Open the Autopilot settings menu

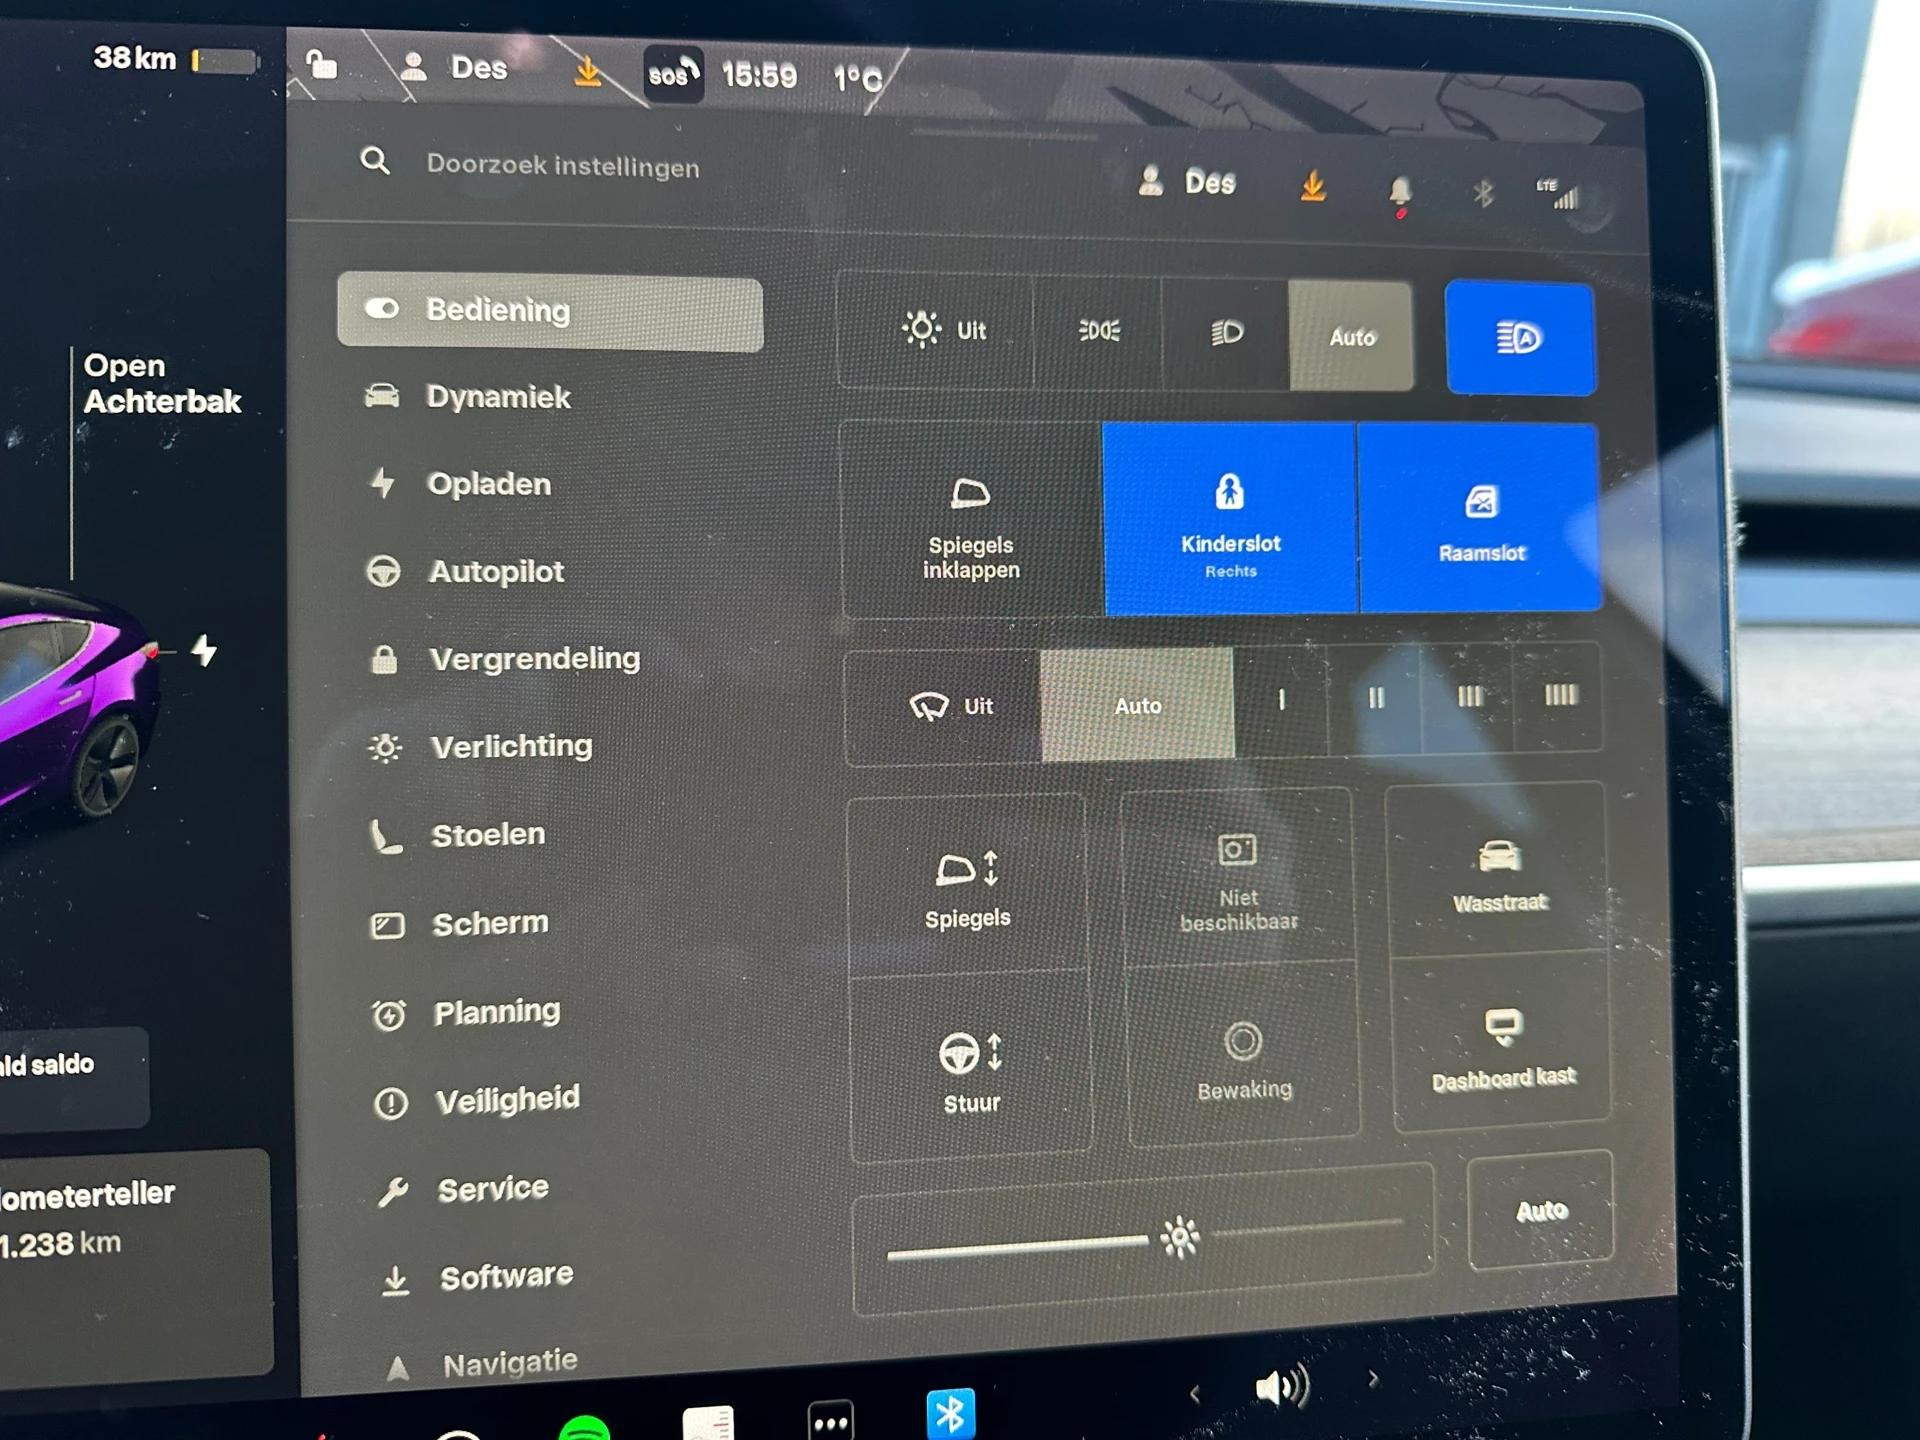(x=496, y=572)
